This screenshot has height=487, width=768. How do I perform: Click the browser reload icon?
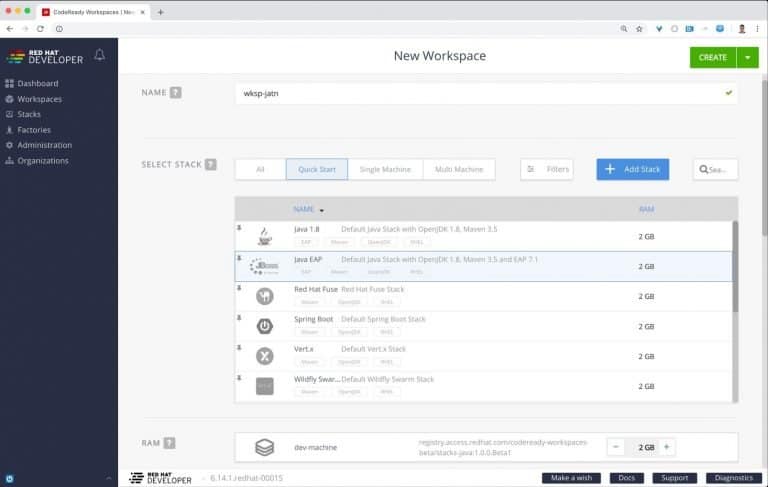40,29
